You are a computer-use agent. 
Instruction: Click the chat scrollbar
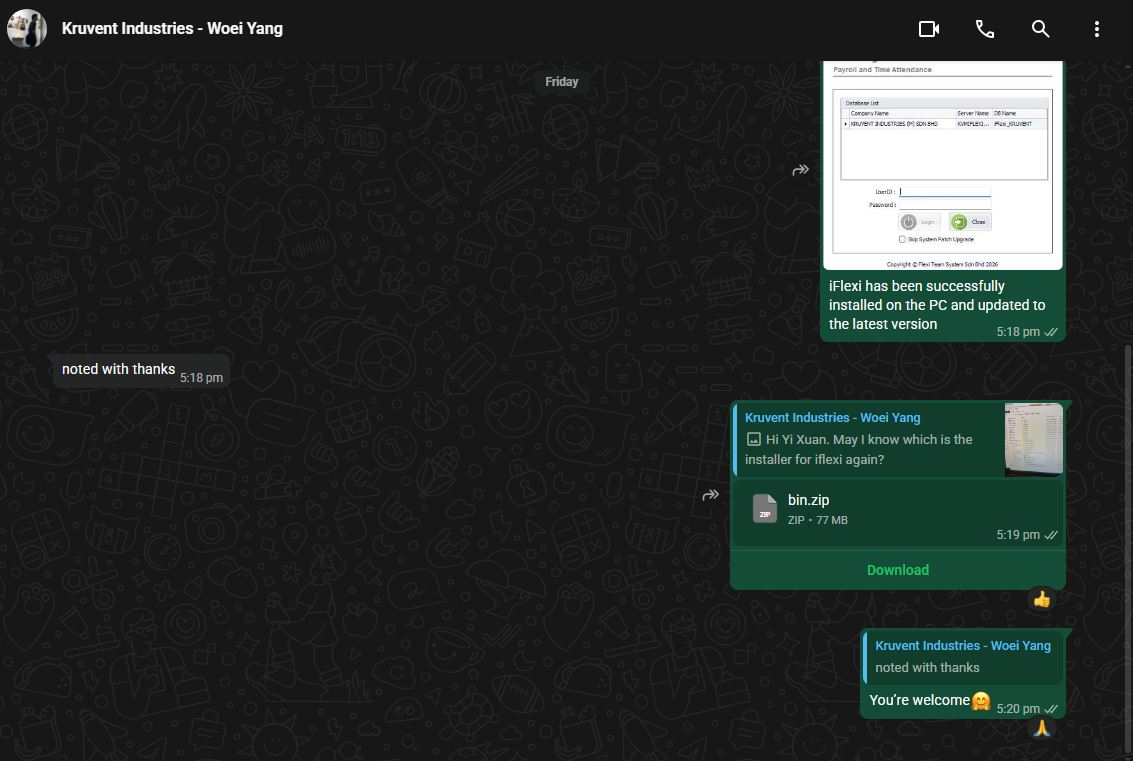tap(1129, 553)
